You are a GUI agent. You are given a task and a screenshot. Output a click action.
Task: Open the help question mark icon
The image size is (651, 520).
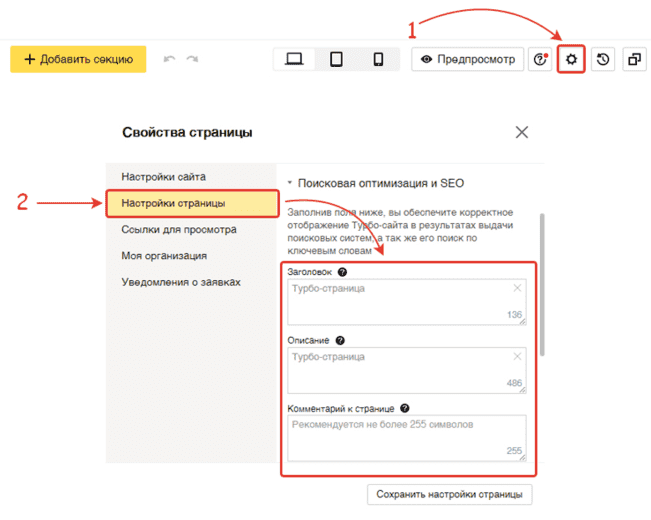[x=540, y=59]
